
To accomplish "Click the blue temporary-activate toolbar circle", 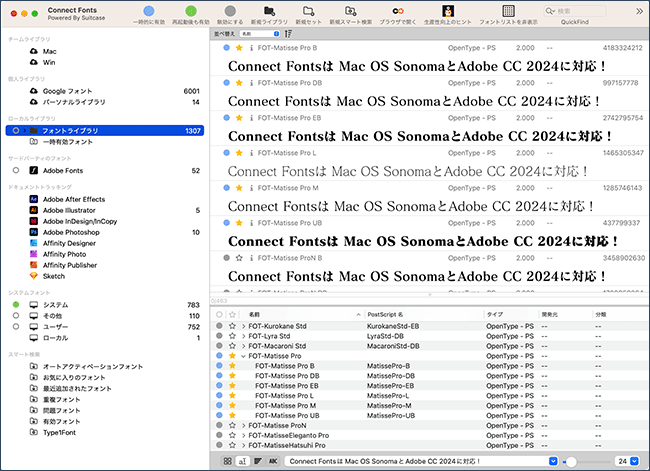I will click(x=149, y=11).
